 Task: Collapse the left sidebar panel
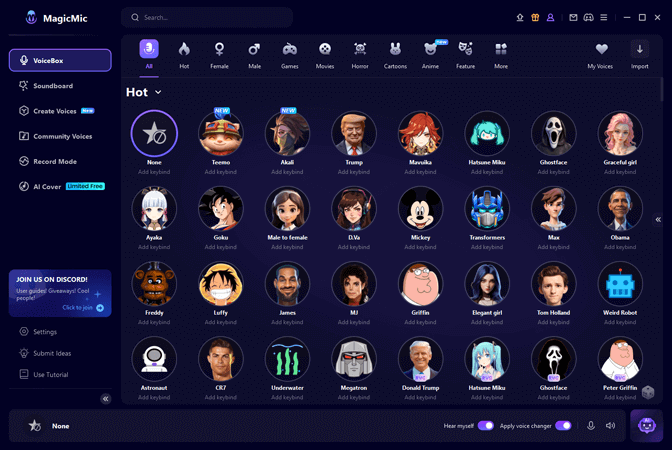pyautogui.click(x=105, y=398)
